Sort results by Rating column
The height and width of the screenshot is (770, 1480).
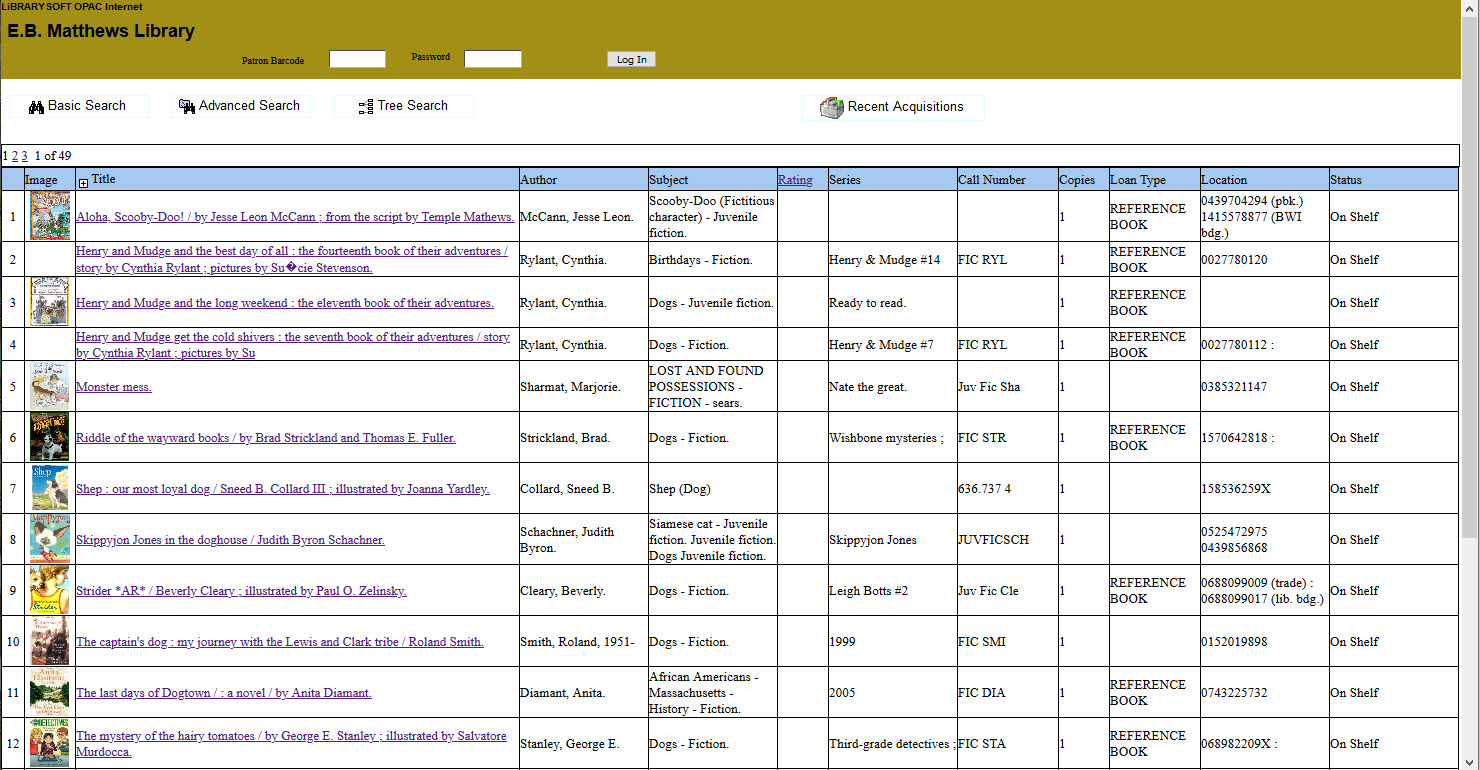[x=795, y=180]
